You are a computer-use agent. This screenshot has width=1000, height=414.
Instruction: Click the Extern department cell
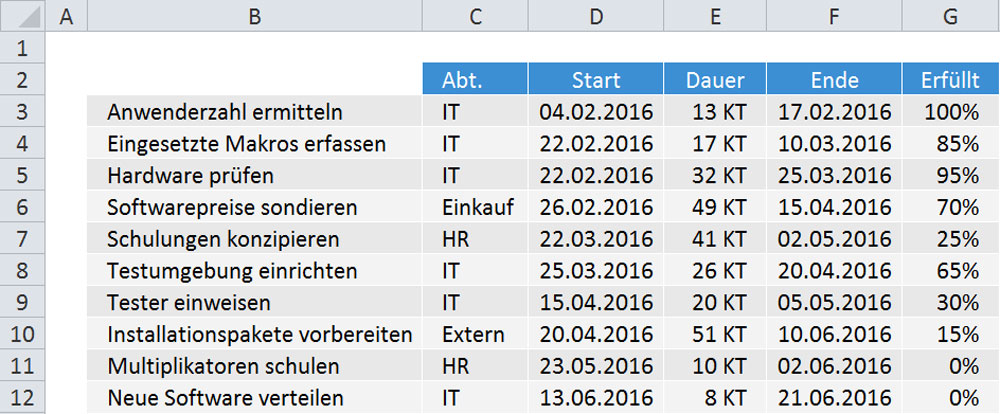click(473, 334)
